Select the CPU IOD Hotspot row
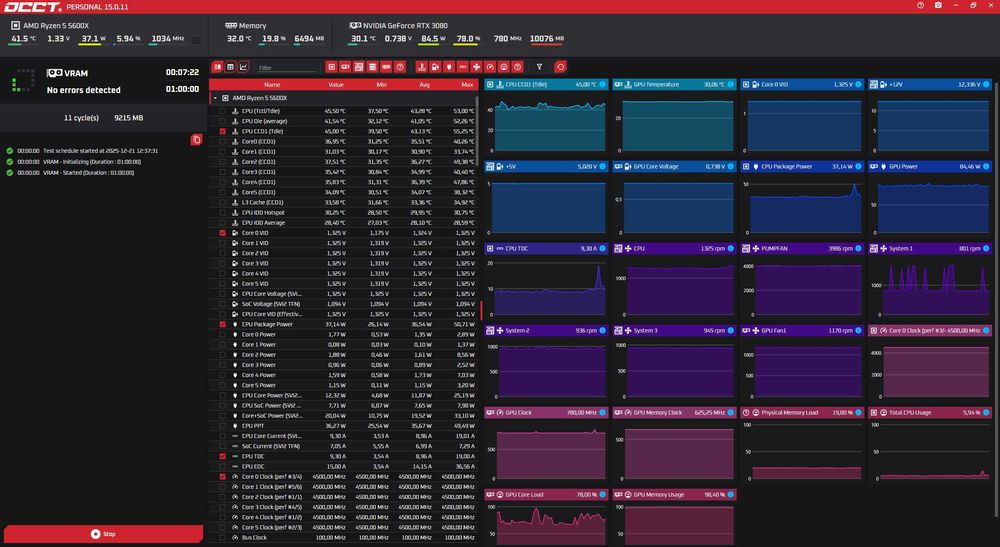Viewport: 1000px width, 547px height. click(x=343, y=213)
